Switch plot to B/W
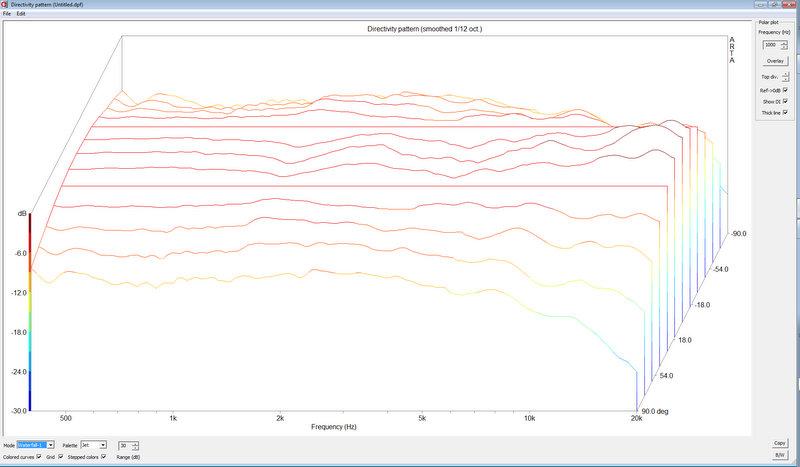 [x=779, y=455]
